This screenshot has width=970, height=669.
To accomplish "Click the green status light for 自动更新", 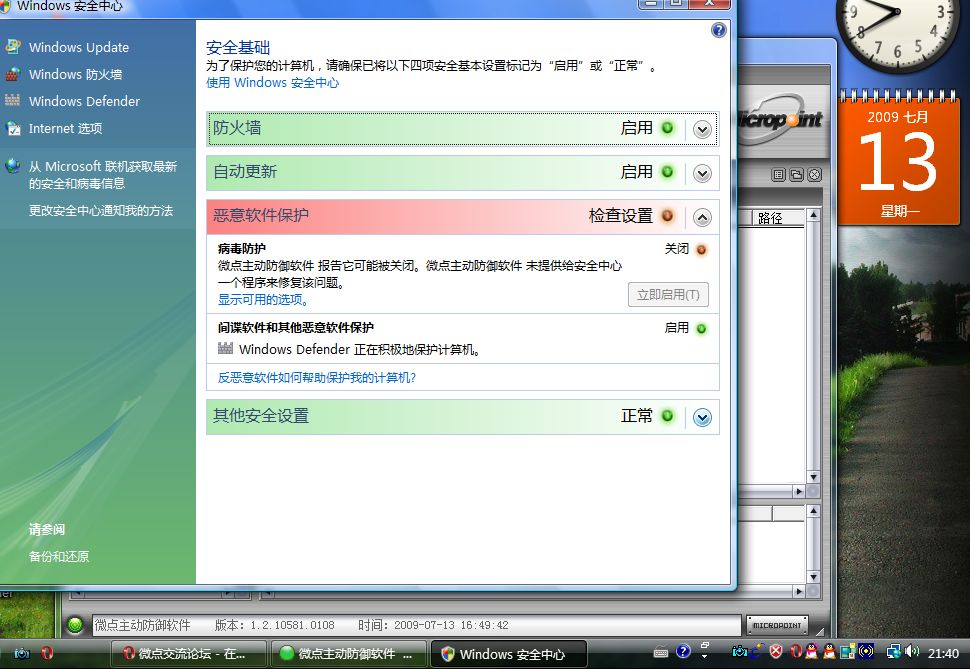I will pos(667,171).
